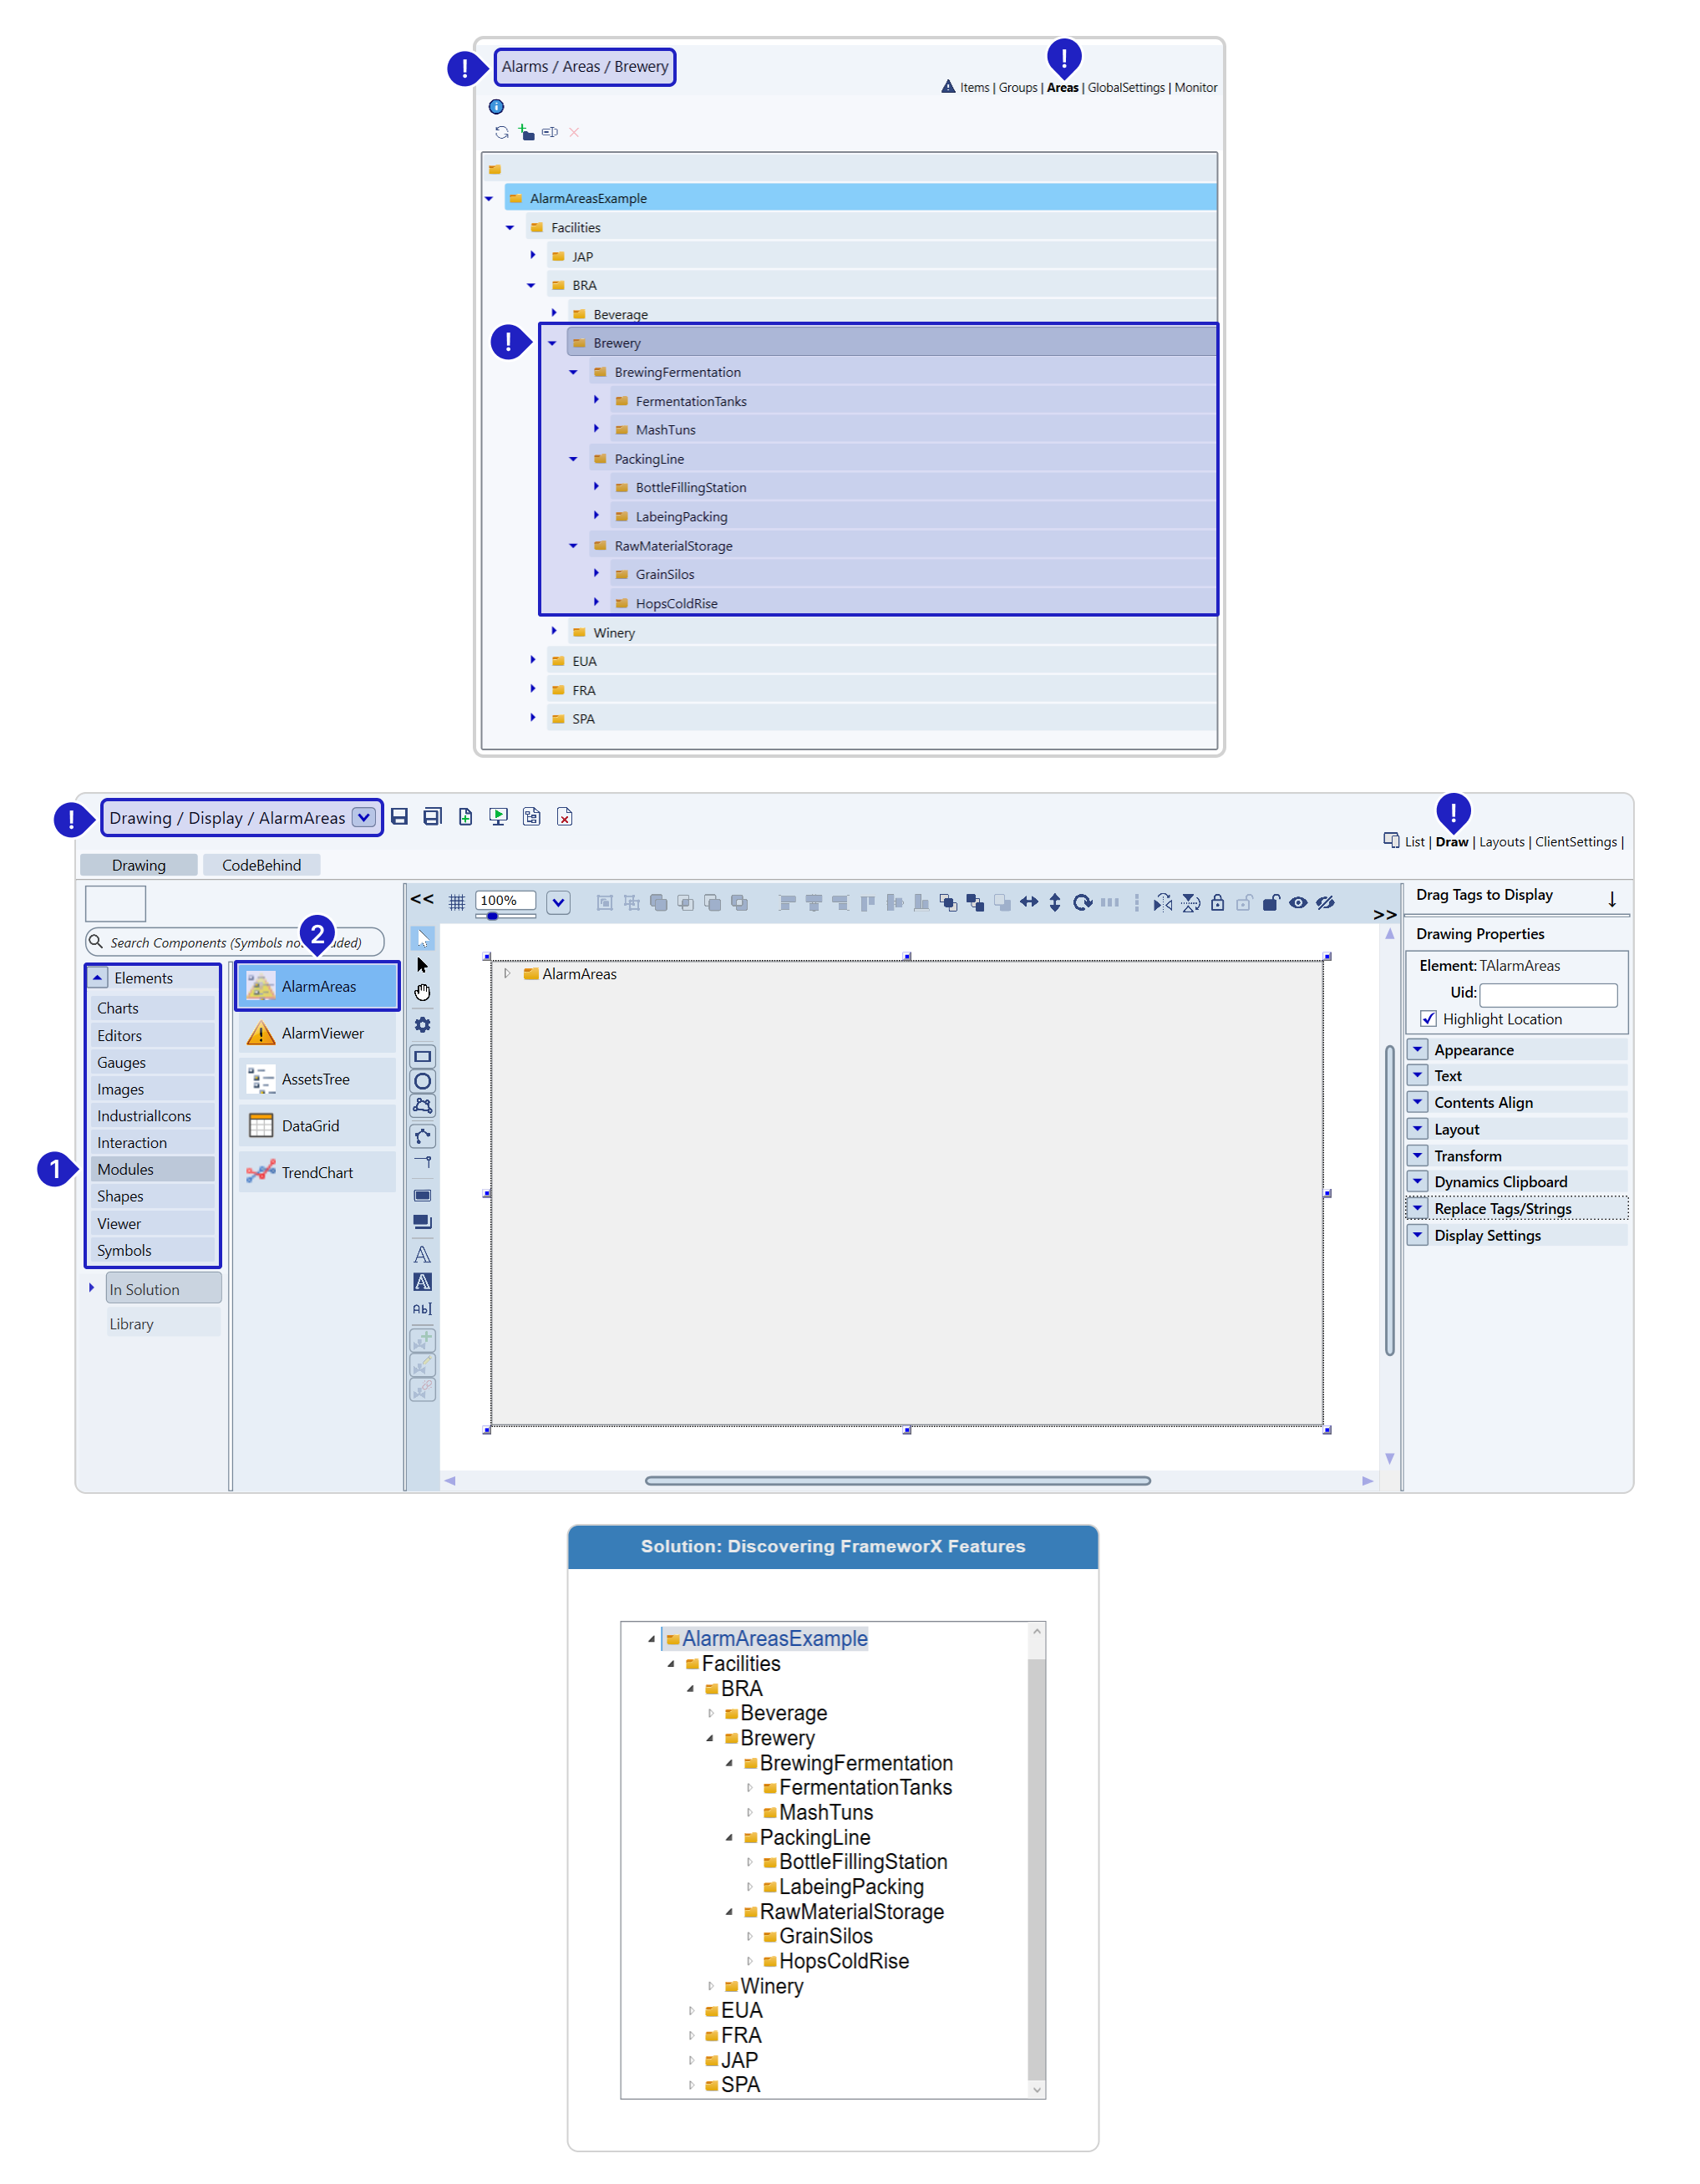
Task: Click the refresh icon in Alarms Areas
Action: [502, 132]
